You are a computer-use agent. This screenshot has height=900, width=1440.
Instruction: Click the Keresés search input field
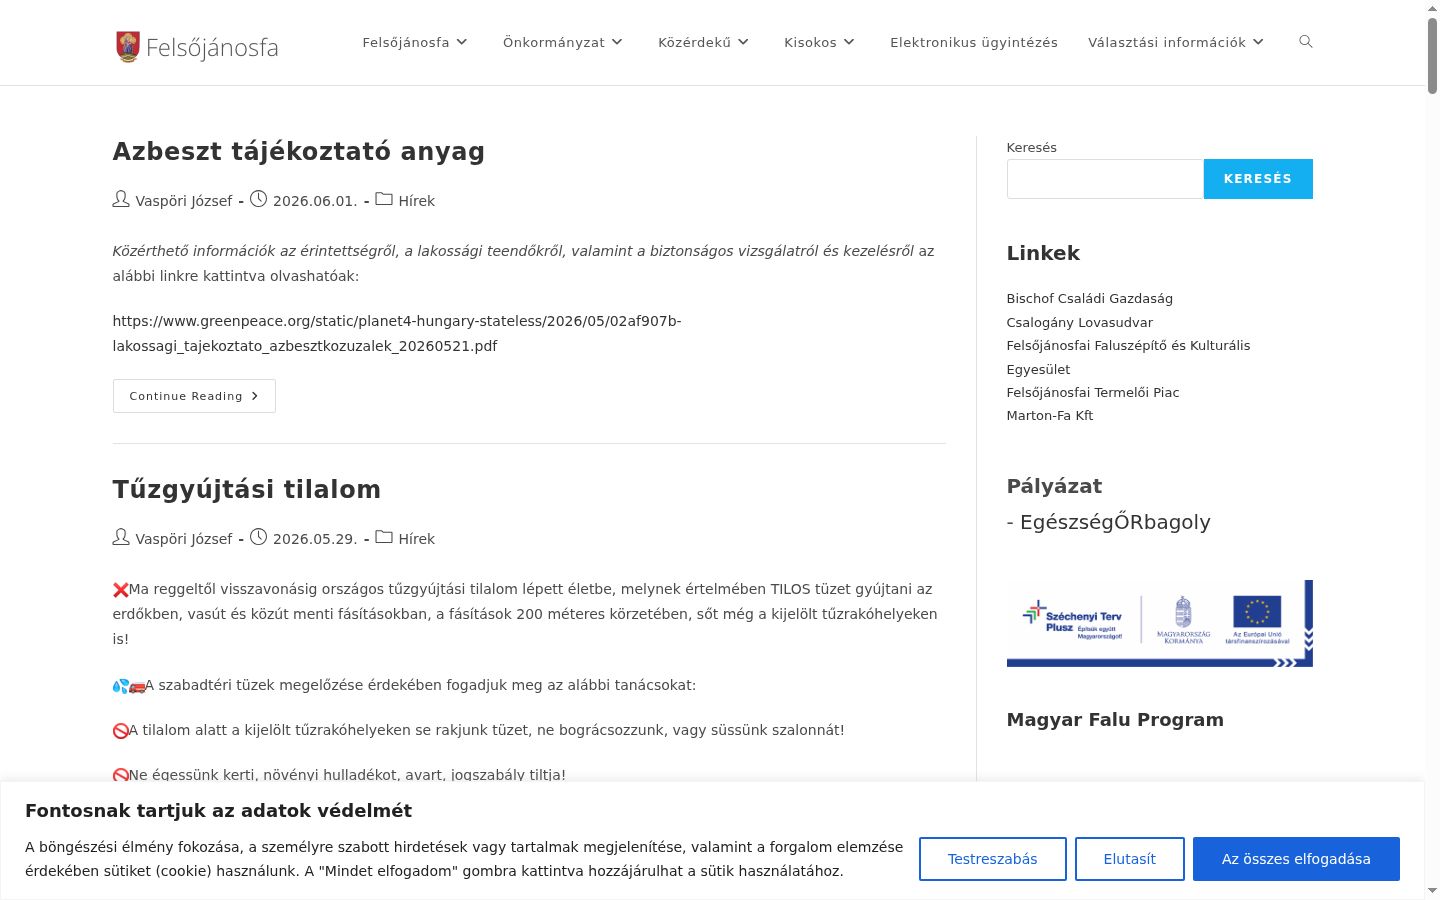[x=1105, y=179]
